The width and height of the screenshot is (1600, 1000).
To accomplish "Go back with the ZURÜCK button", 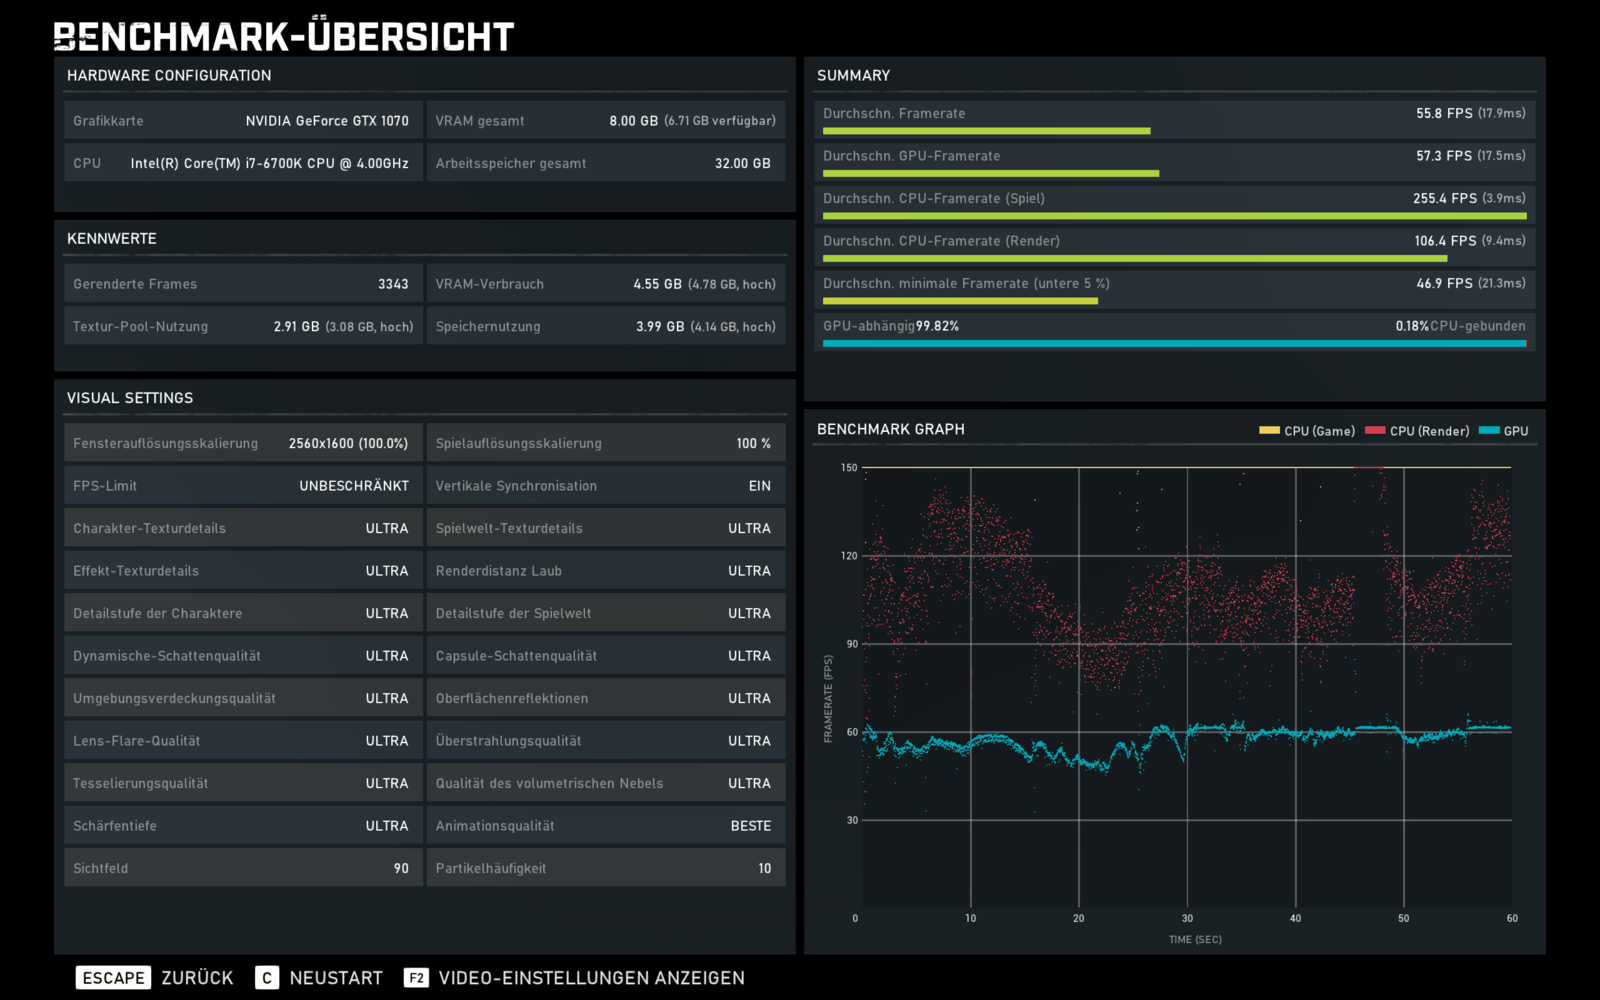I will click(x=197, y=978).
